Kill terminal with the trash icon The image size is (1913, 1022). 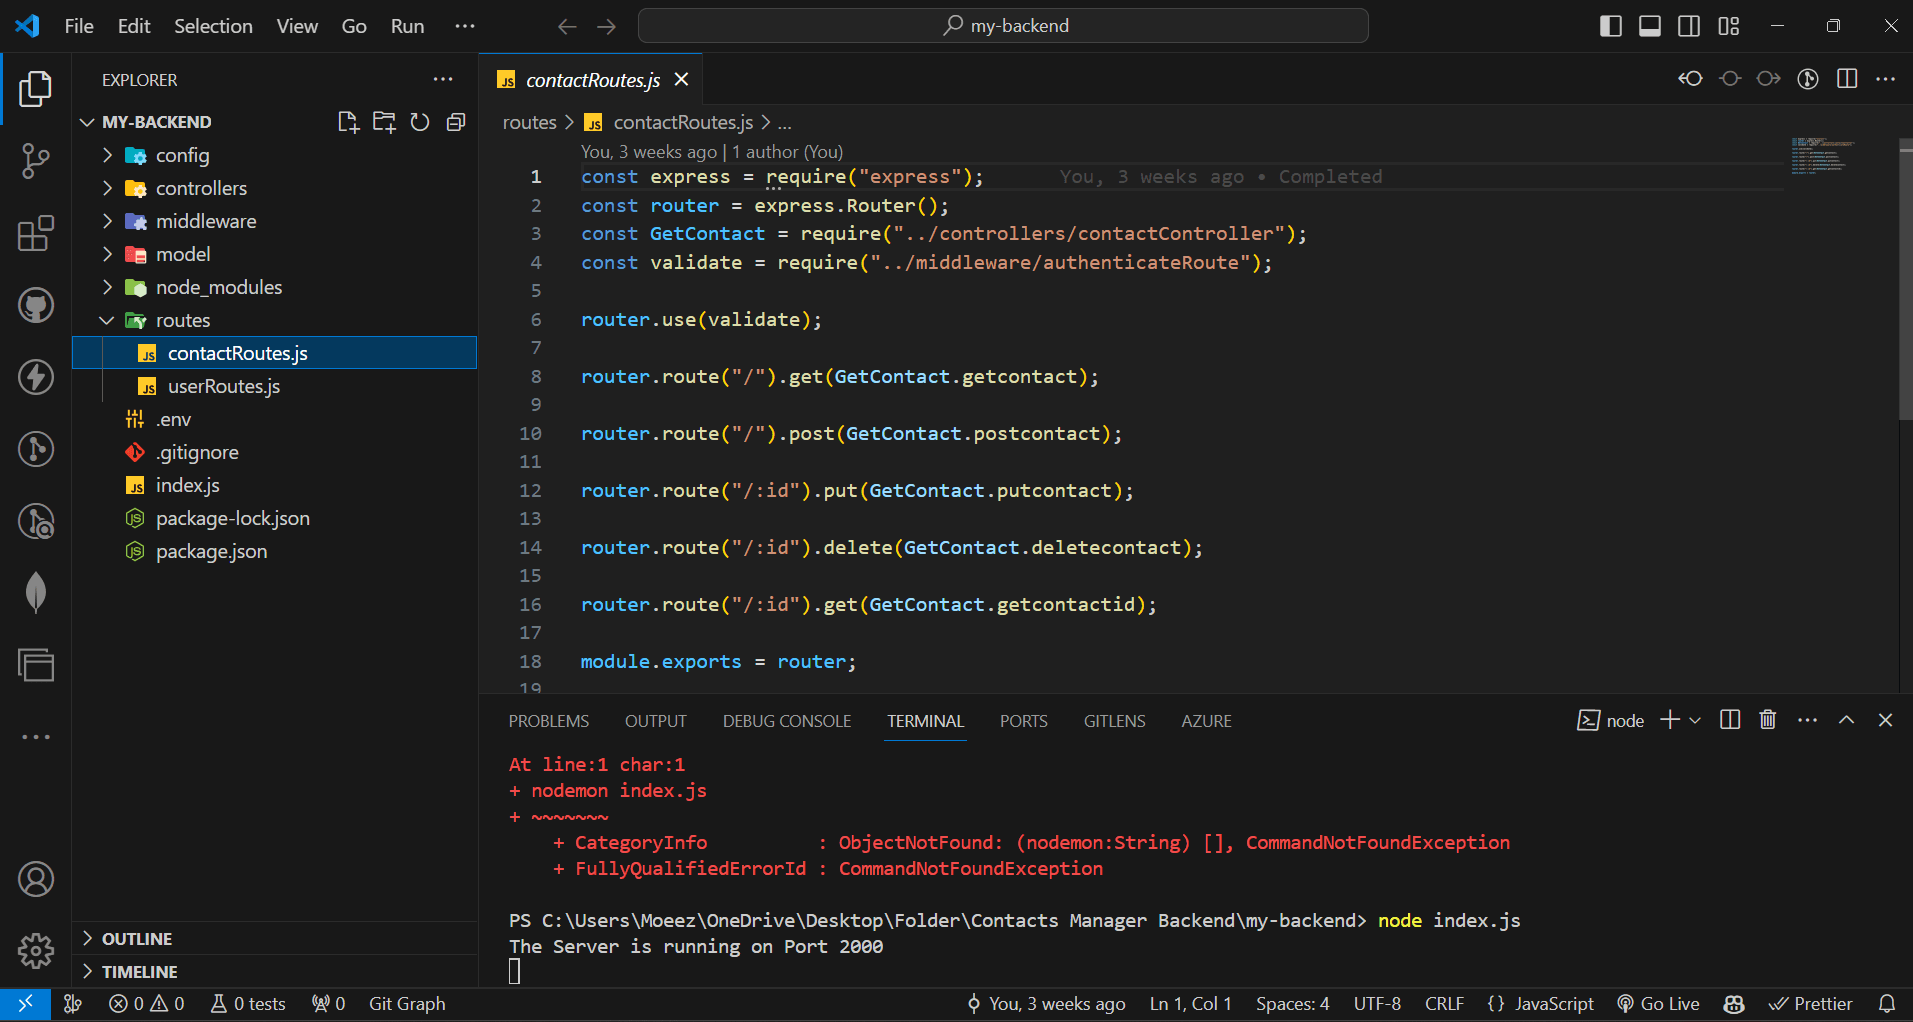pyautogui.click(x=1767, y=720)
